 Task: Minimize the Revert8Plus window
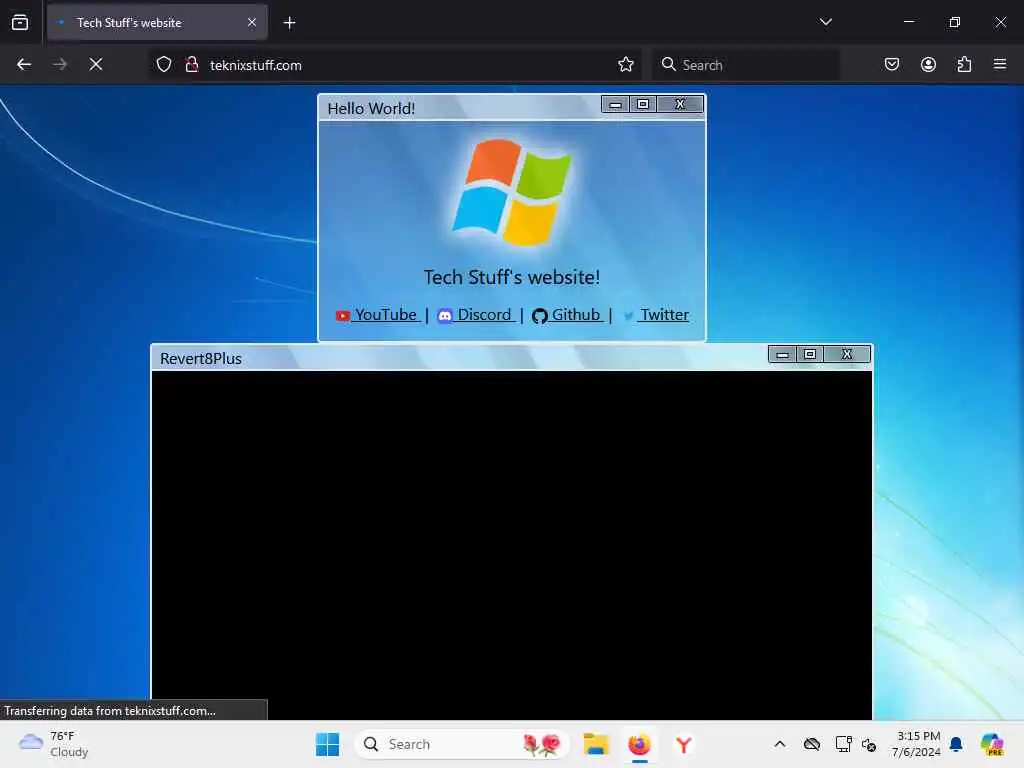pyautogui.click(x=782, y=355)
